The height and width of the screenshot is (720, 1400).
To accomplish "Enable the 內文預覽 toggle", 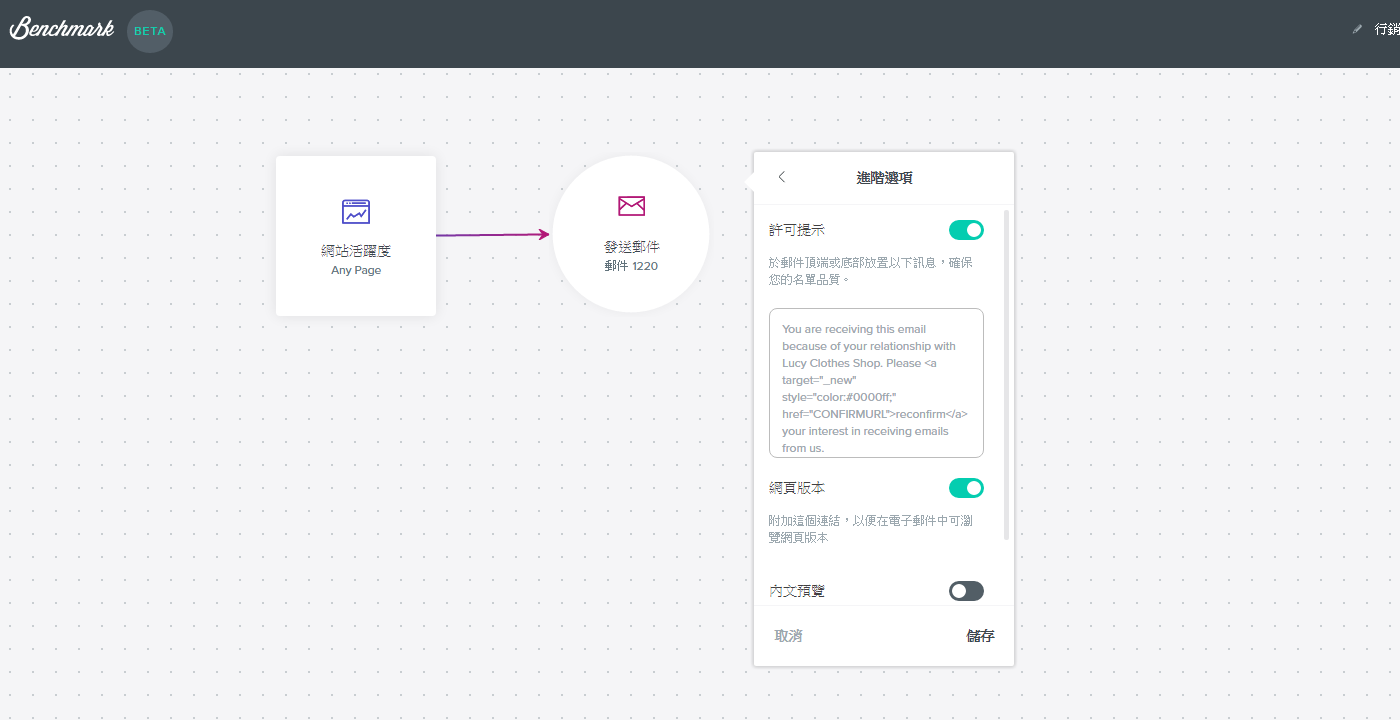I will [966, 591].
